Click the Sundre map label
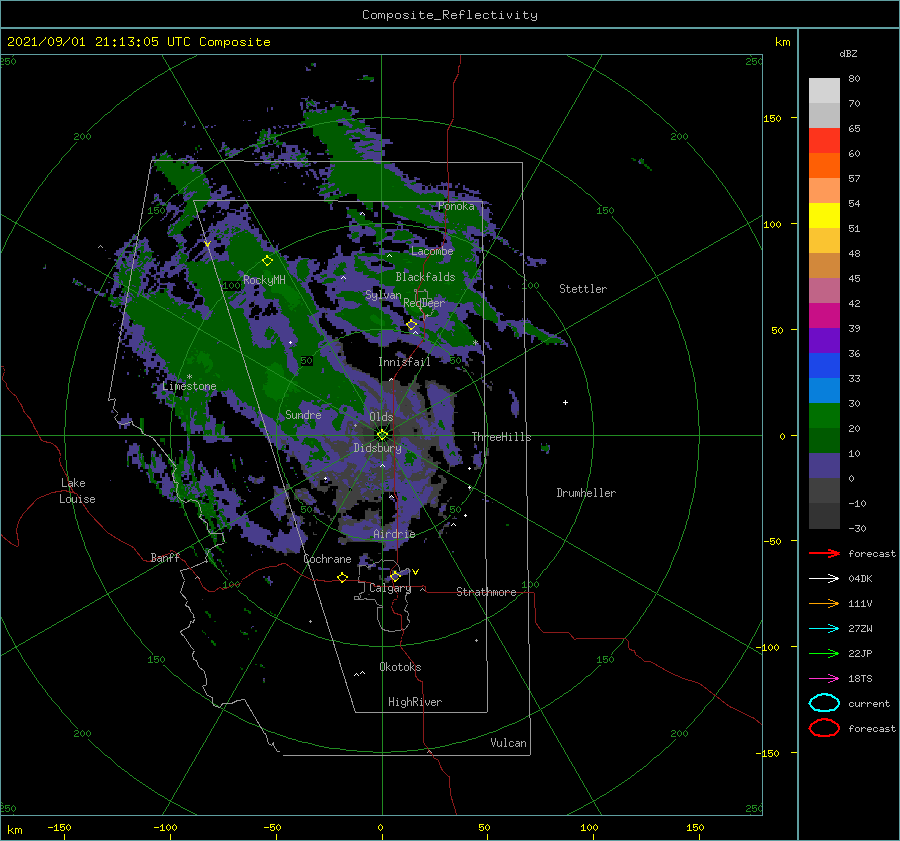This screenshot has height=841, width=900. 303,414
